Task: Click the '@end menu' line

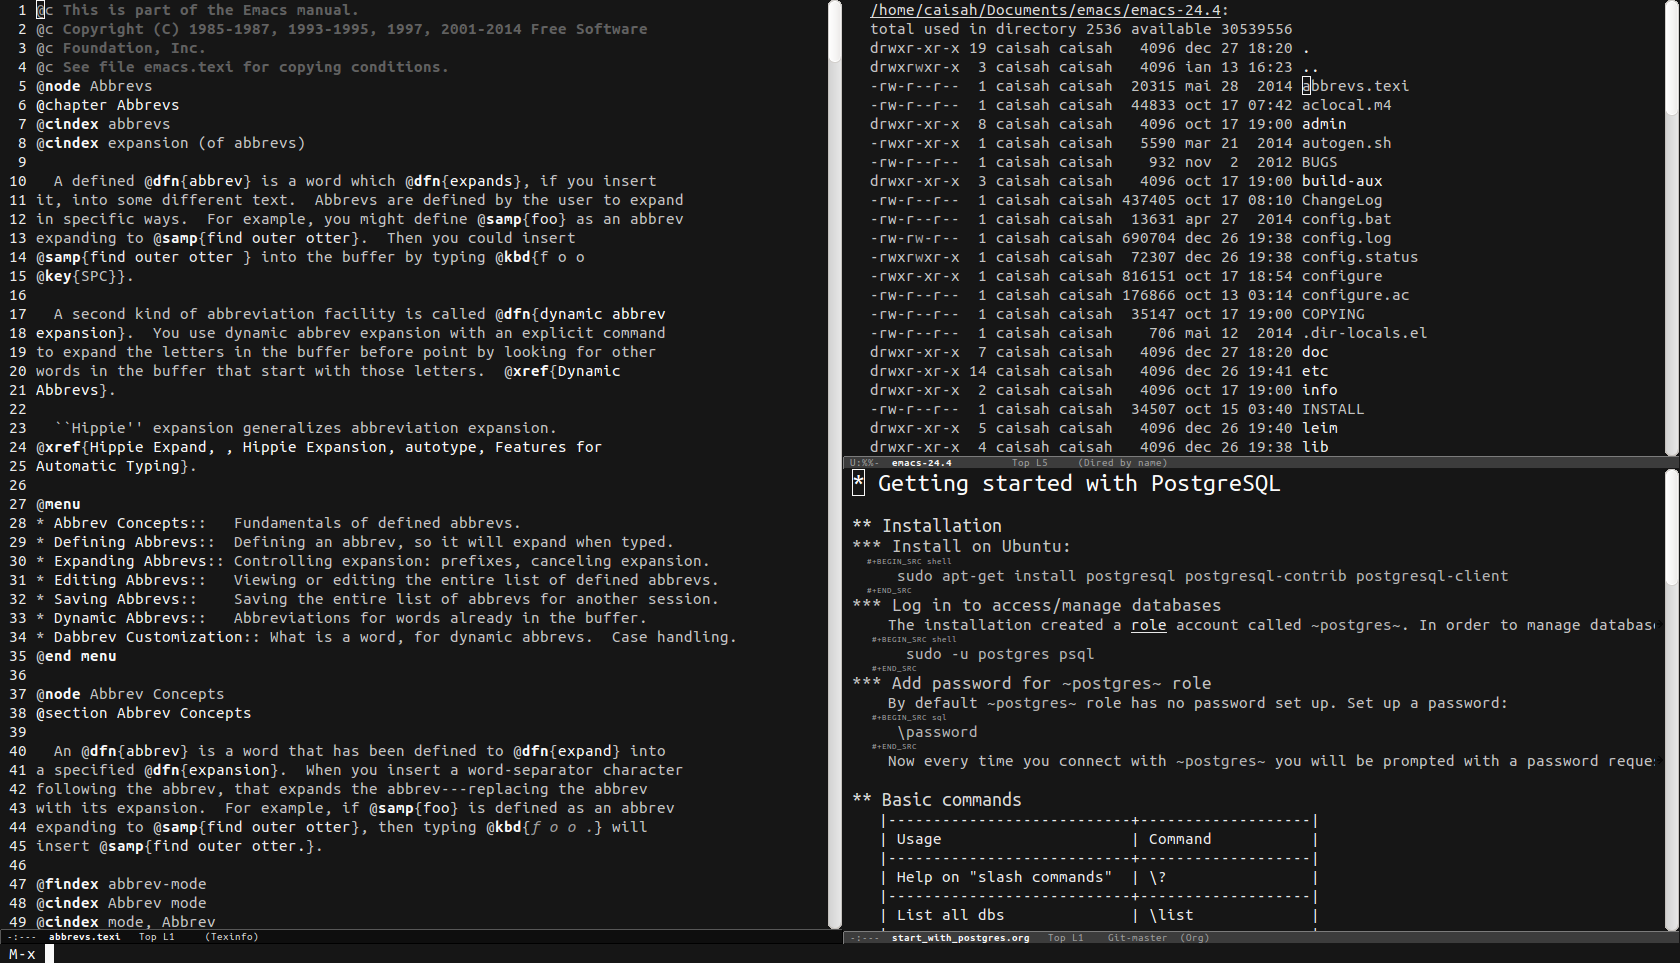Action: [x=76, y=656]
